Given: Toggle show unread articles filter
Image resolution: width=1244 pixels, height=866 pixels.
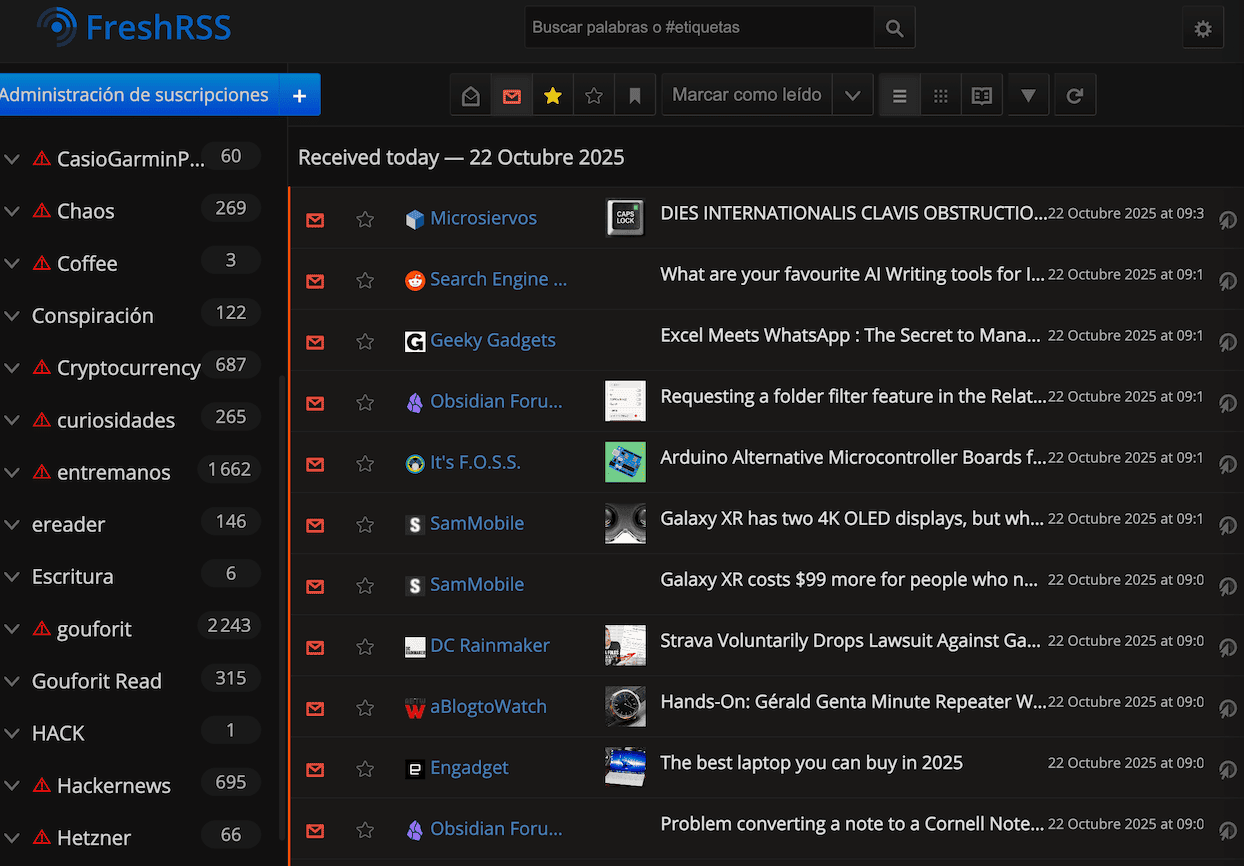Looking at the screenshot, I should click(512, 96).
